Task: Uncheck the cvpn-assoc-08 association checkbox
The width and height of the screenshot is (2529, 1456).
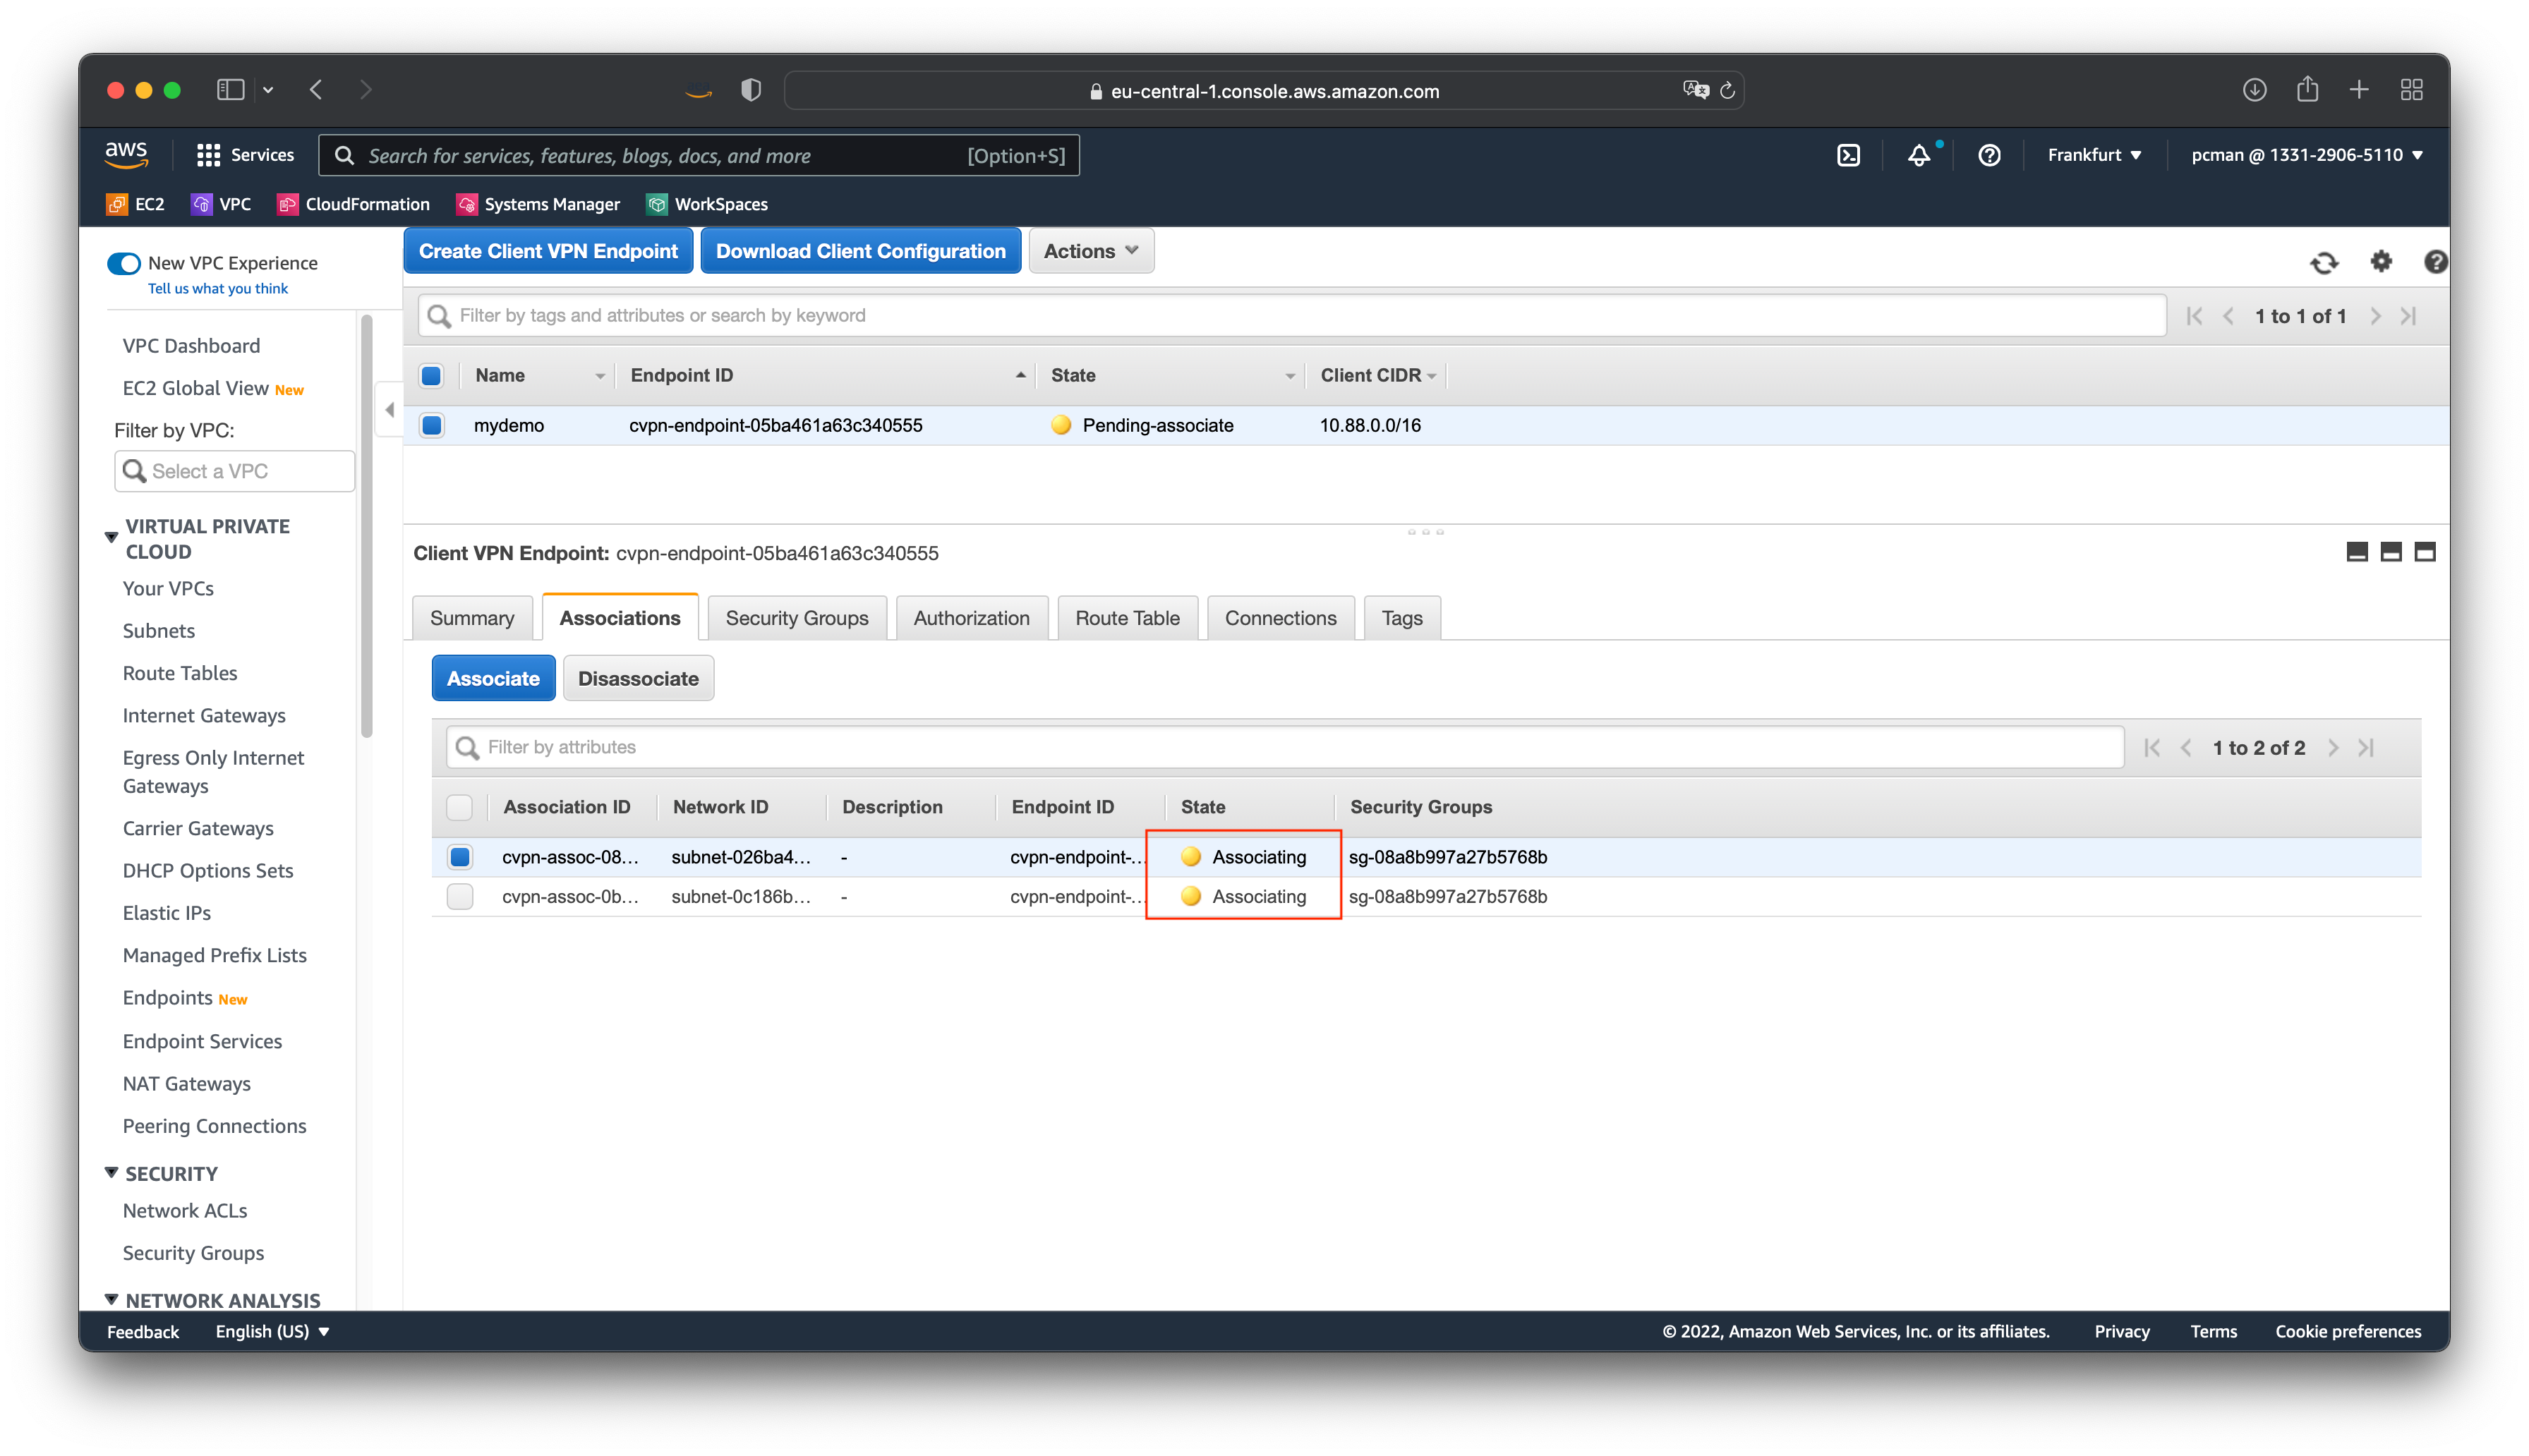Action: [x=459, y=857]
